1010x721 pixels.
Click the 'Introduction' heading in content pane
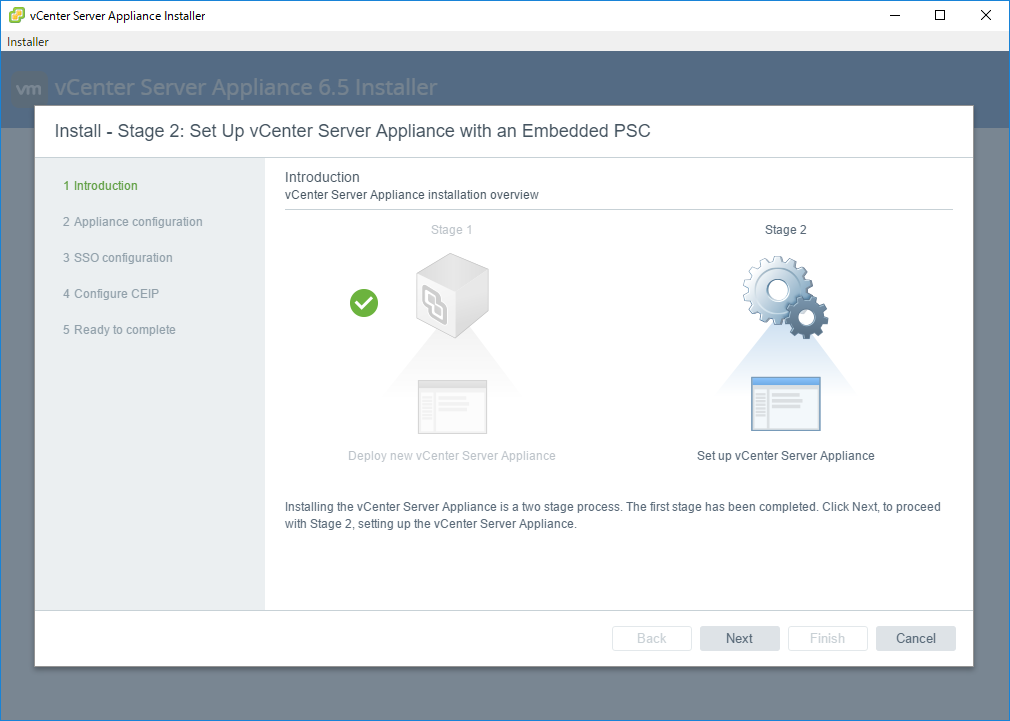[322, 177]
